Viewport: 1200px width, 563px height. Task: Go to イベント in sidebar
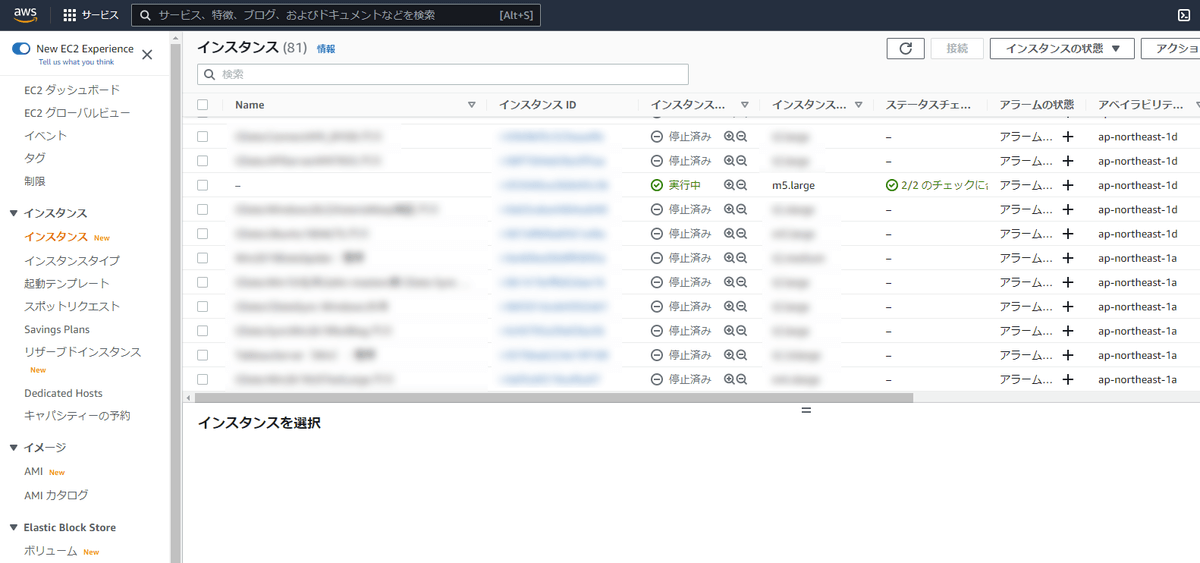[46, 136]
